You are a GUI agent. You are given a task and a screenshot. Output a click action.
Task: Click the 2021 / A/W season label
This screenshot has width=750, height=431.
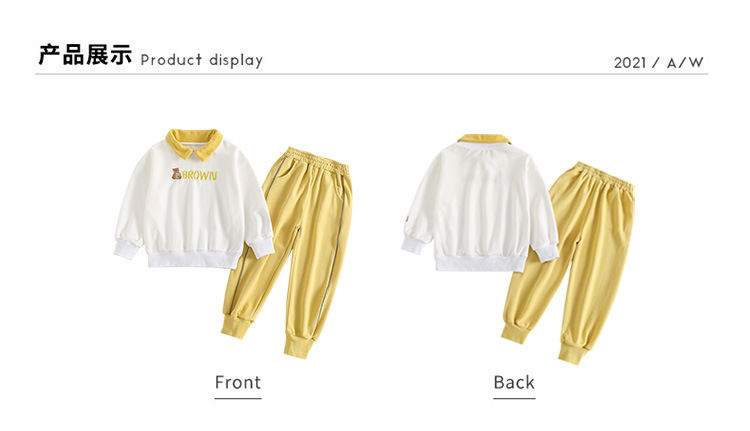pyautogui.click(x=658, y=63)
